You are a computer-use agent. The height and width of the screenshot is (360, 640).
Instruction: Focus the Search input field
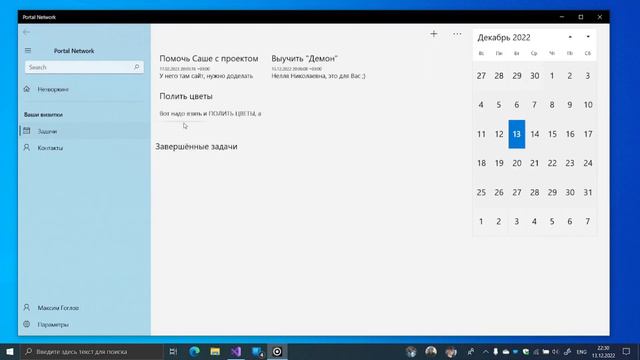[84, 67]
